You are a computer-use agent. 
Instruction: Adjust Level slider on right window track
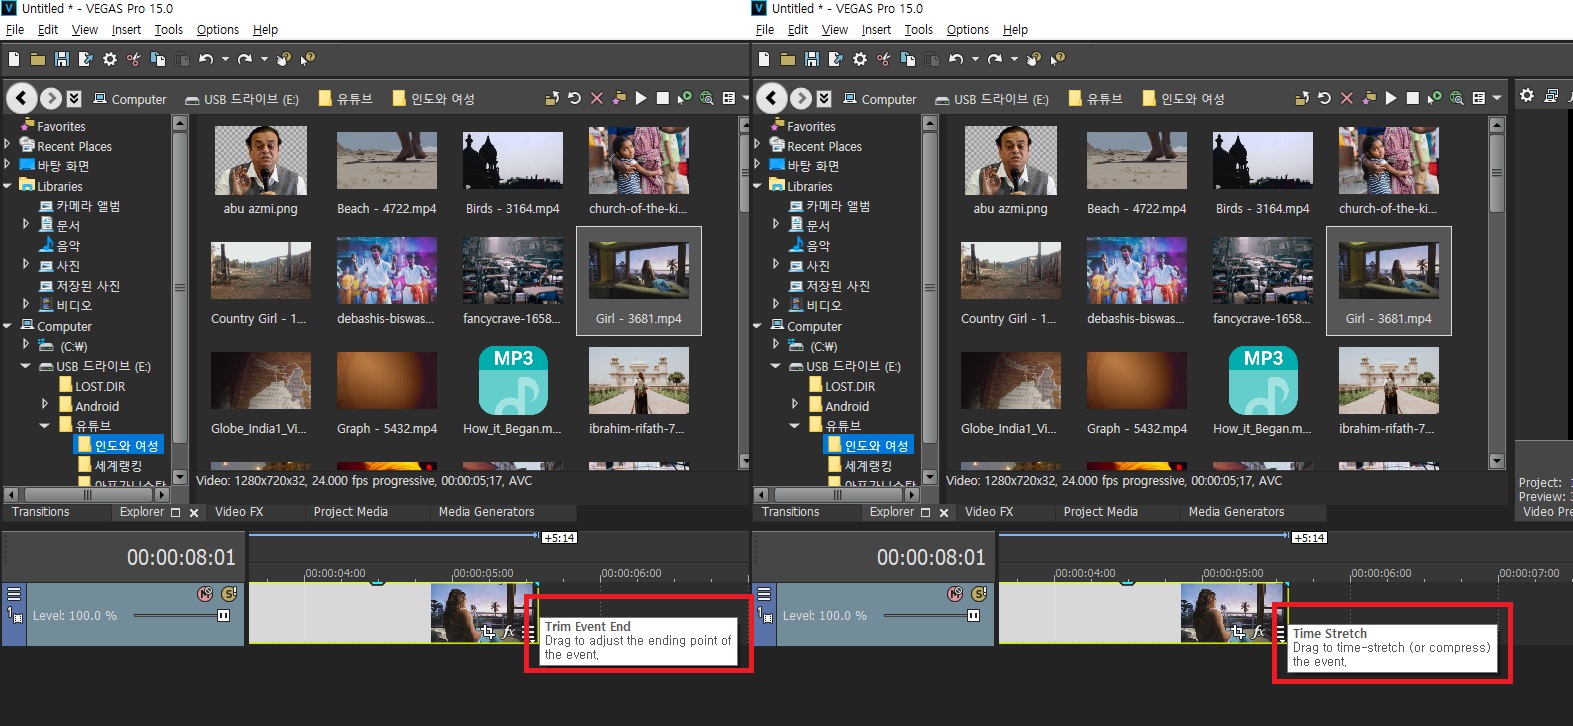tap(973, 615)
